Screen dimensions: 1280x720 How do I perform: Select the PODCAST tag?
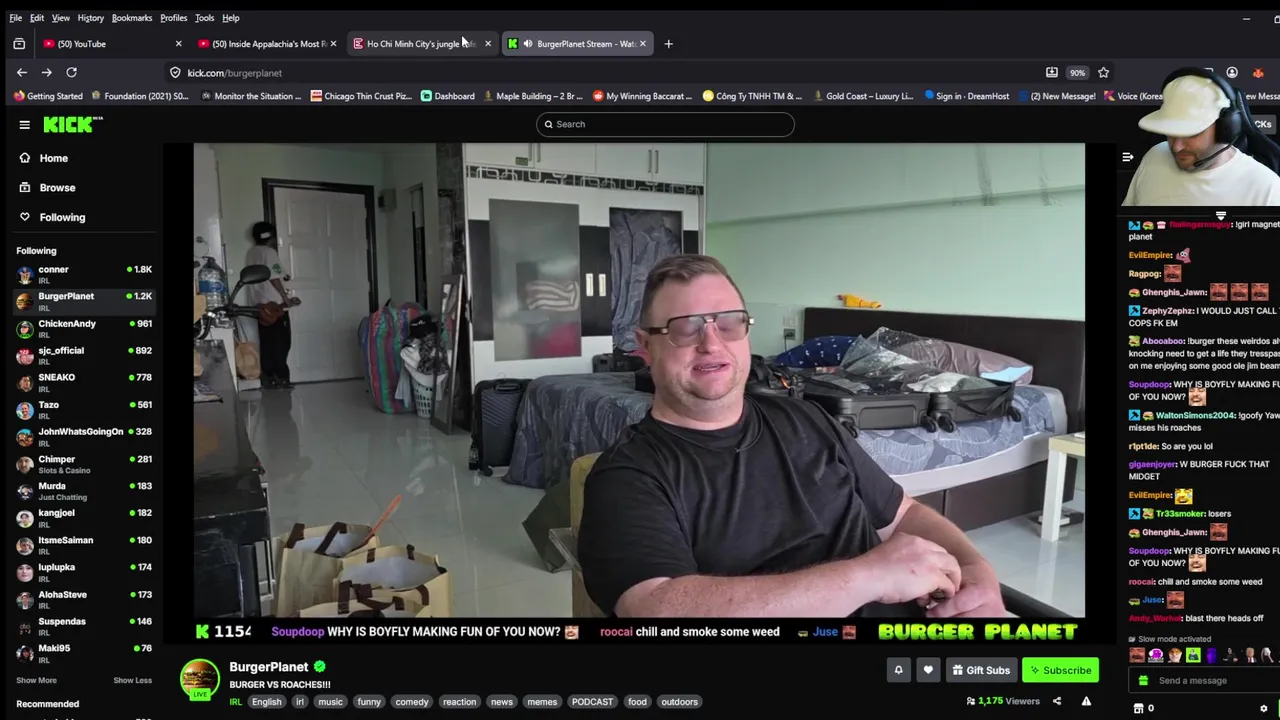coord(592,702)
